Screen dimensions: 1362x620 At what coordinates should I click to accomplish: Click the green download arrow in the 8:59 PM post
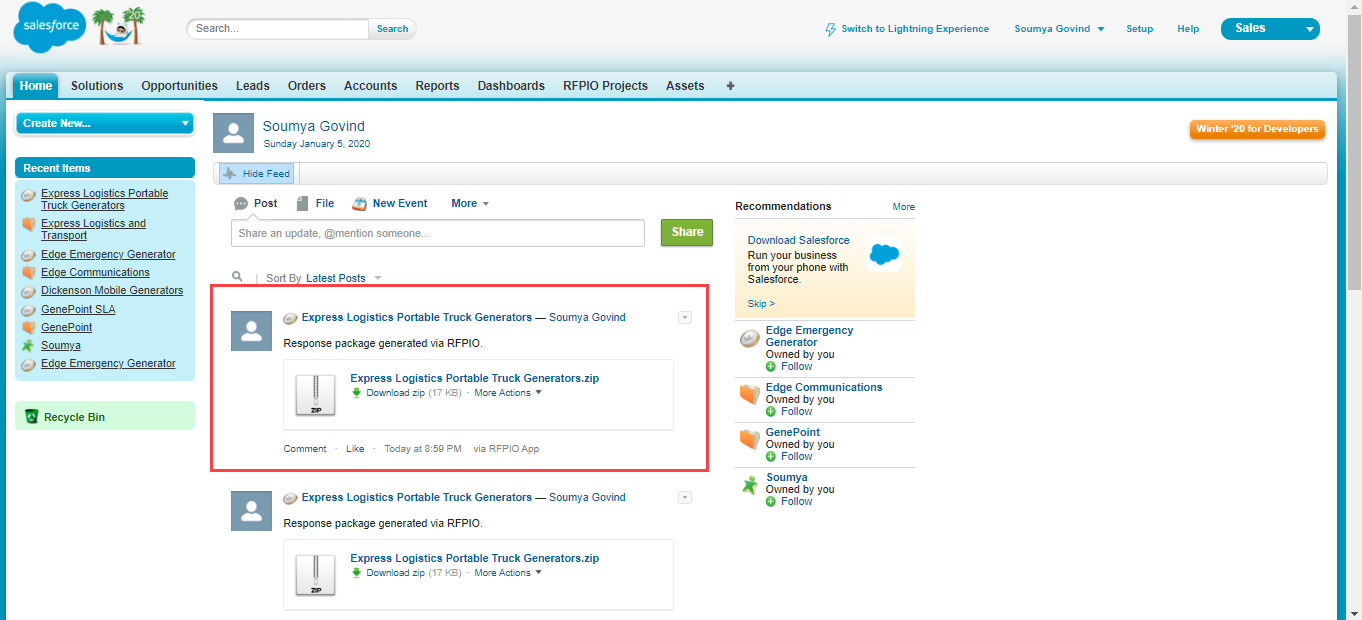coord(356,393)
